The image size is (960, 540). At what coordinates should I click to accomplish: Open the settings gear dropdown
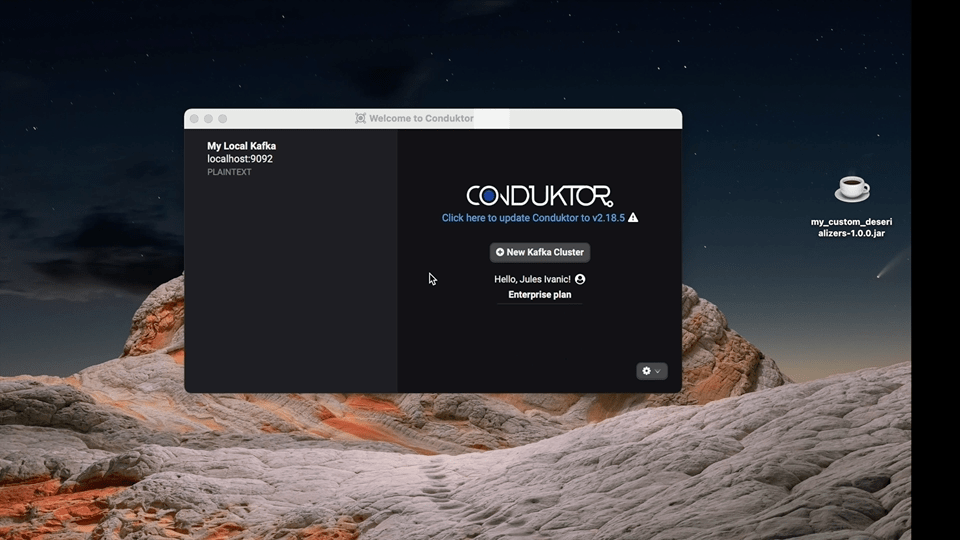click(x=651, y=371)
